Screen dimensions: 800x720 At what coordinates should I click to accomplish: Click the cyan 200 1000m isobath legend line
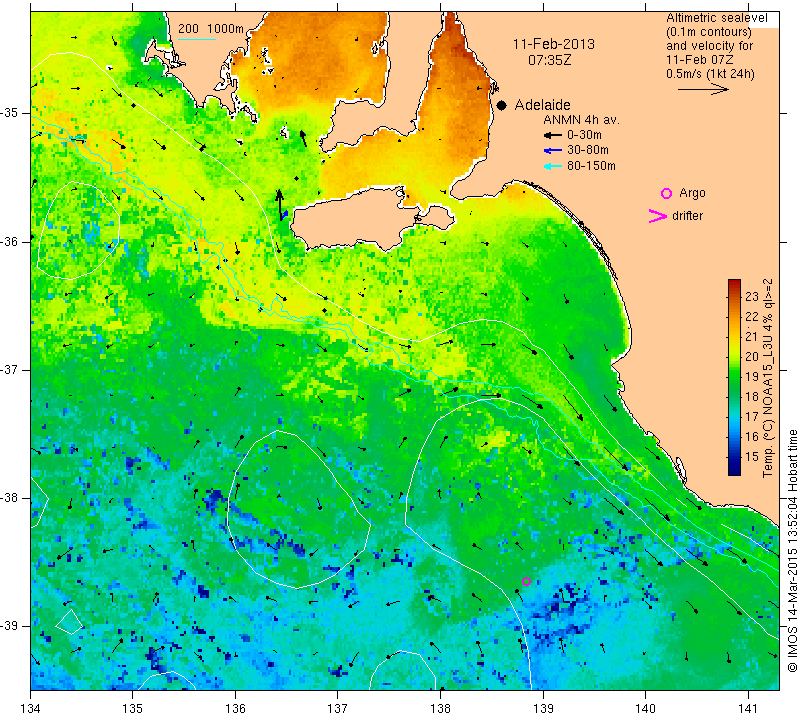197,39
